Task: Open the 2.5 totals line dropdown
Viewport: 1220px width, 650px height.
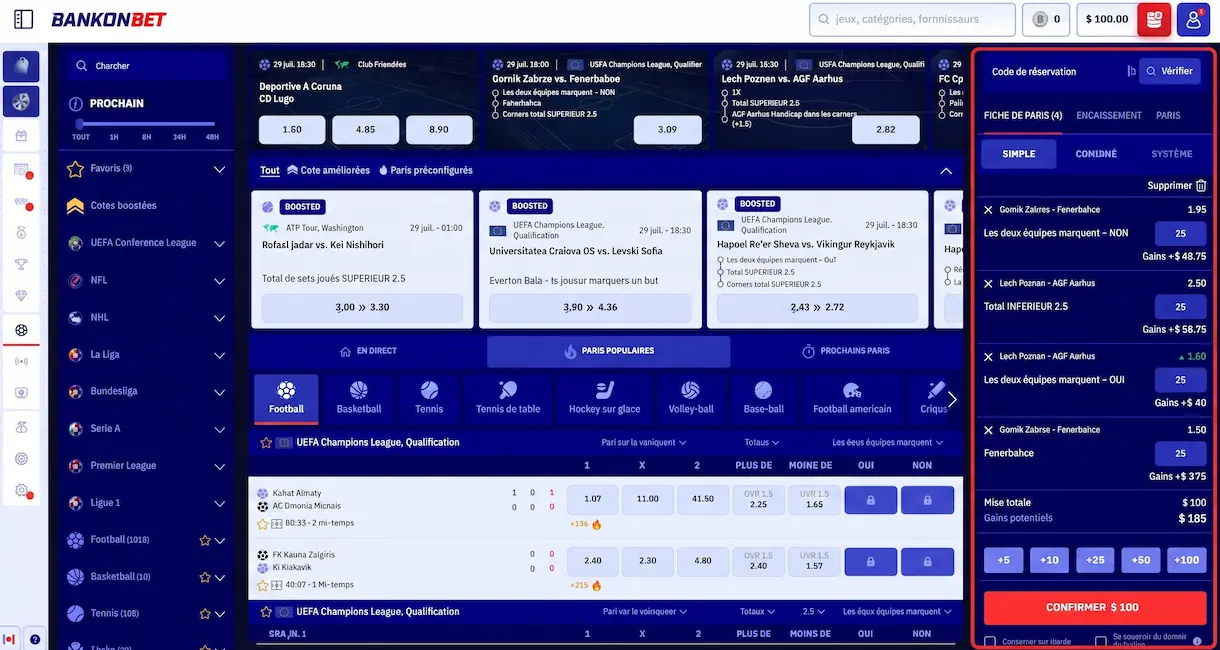Action: [x=813, y=611]
